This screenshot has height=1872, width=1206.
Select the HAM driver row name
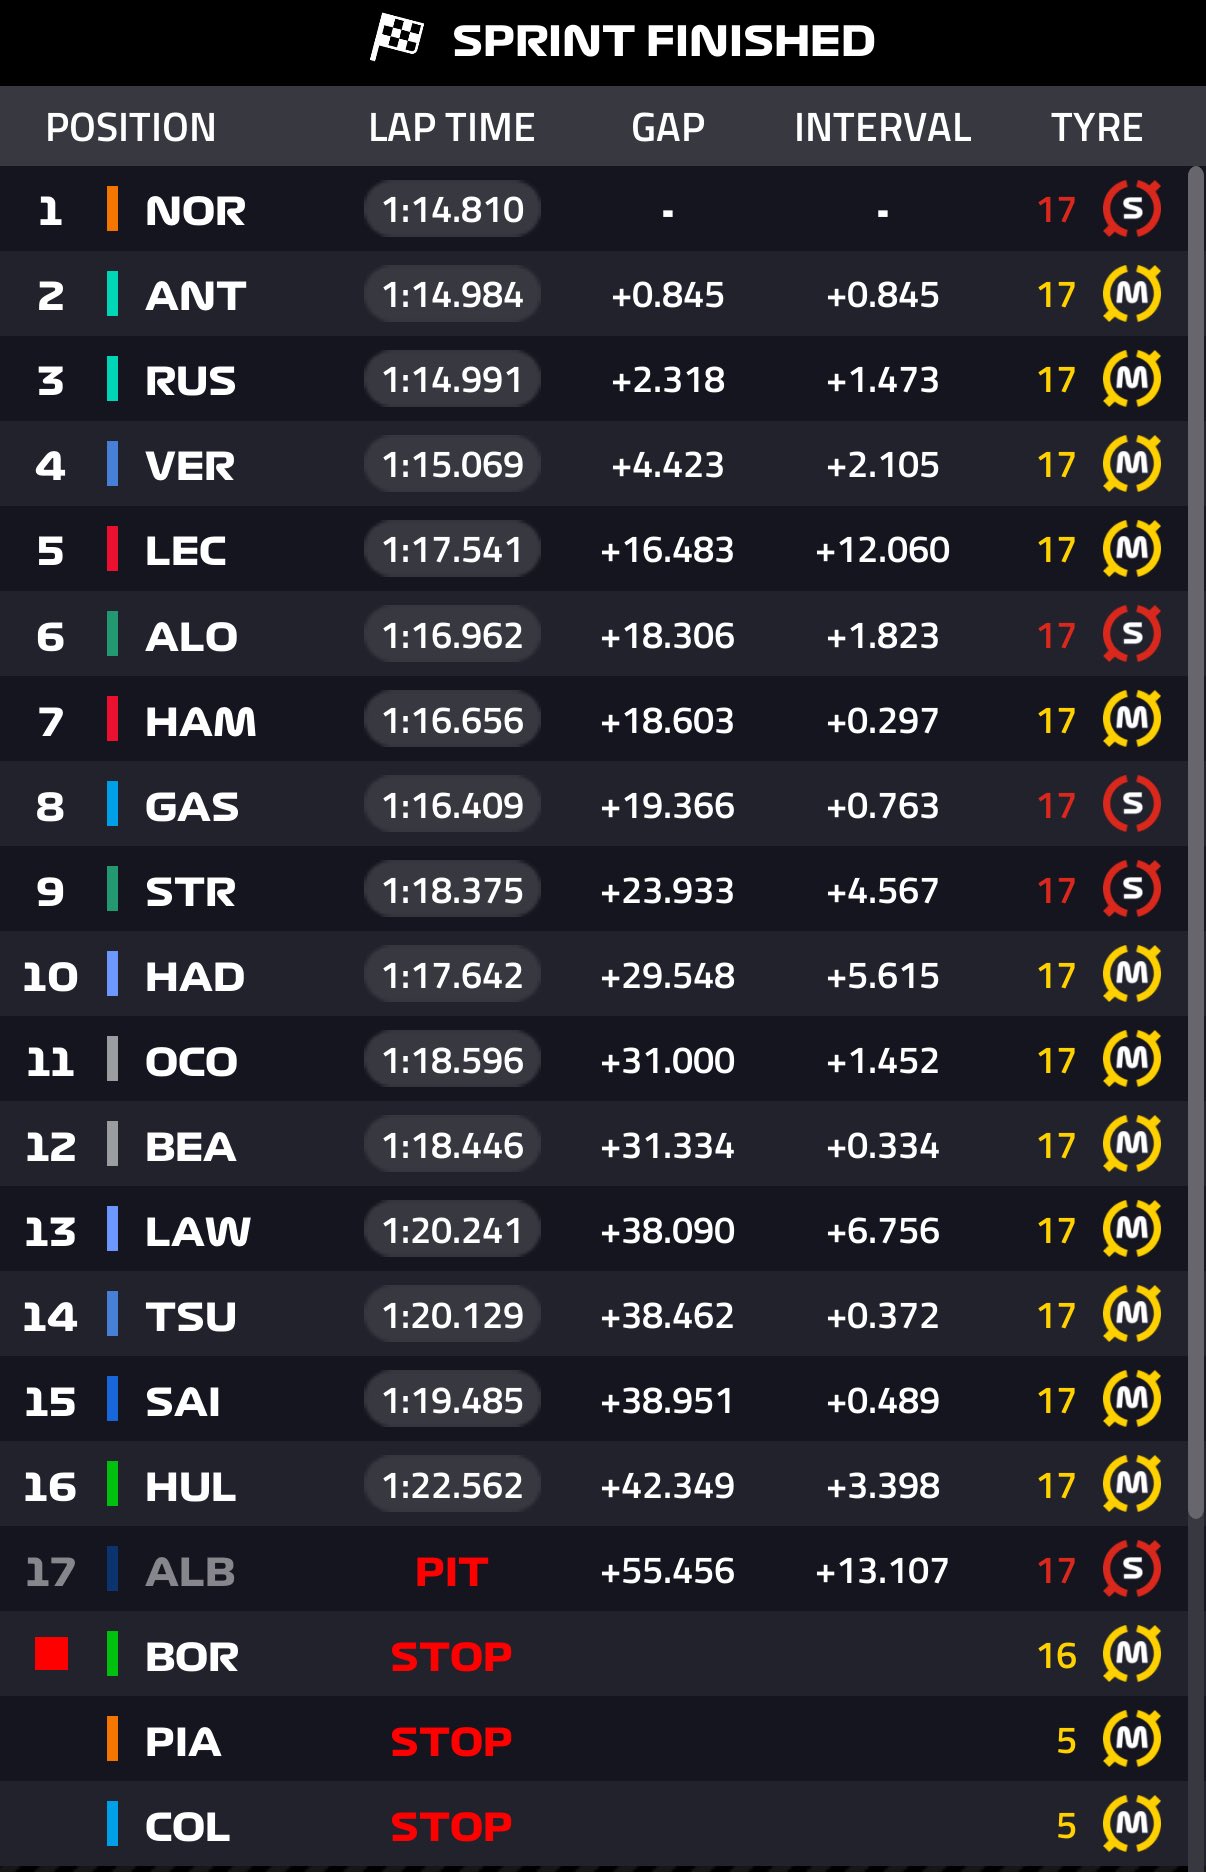(200, 721)
